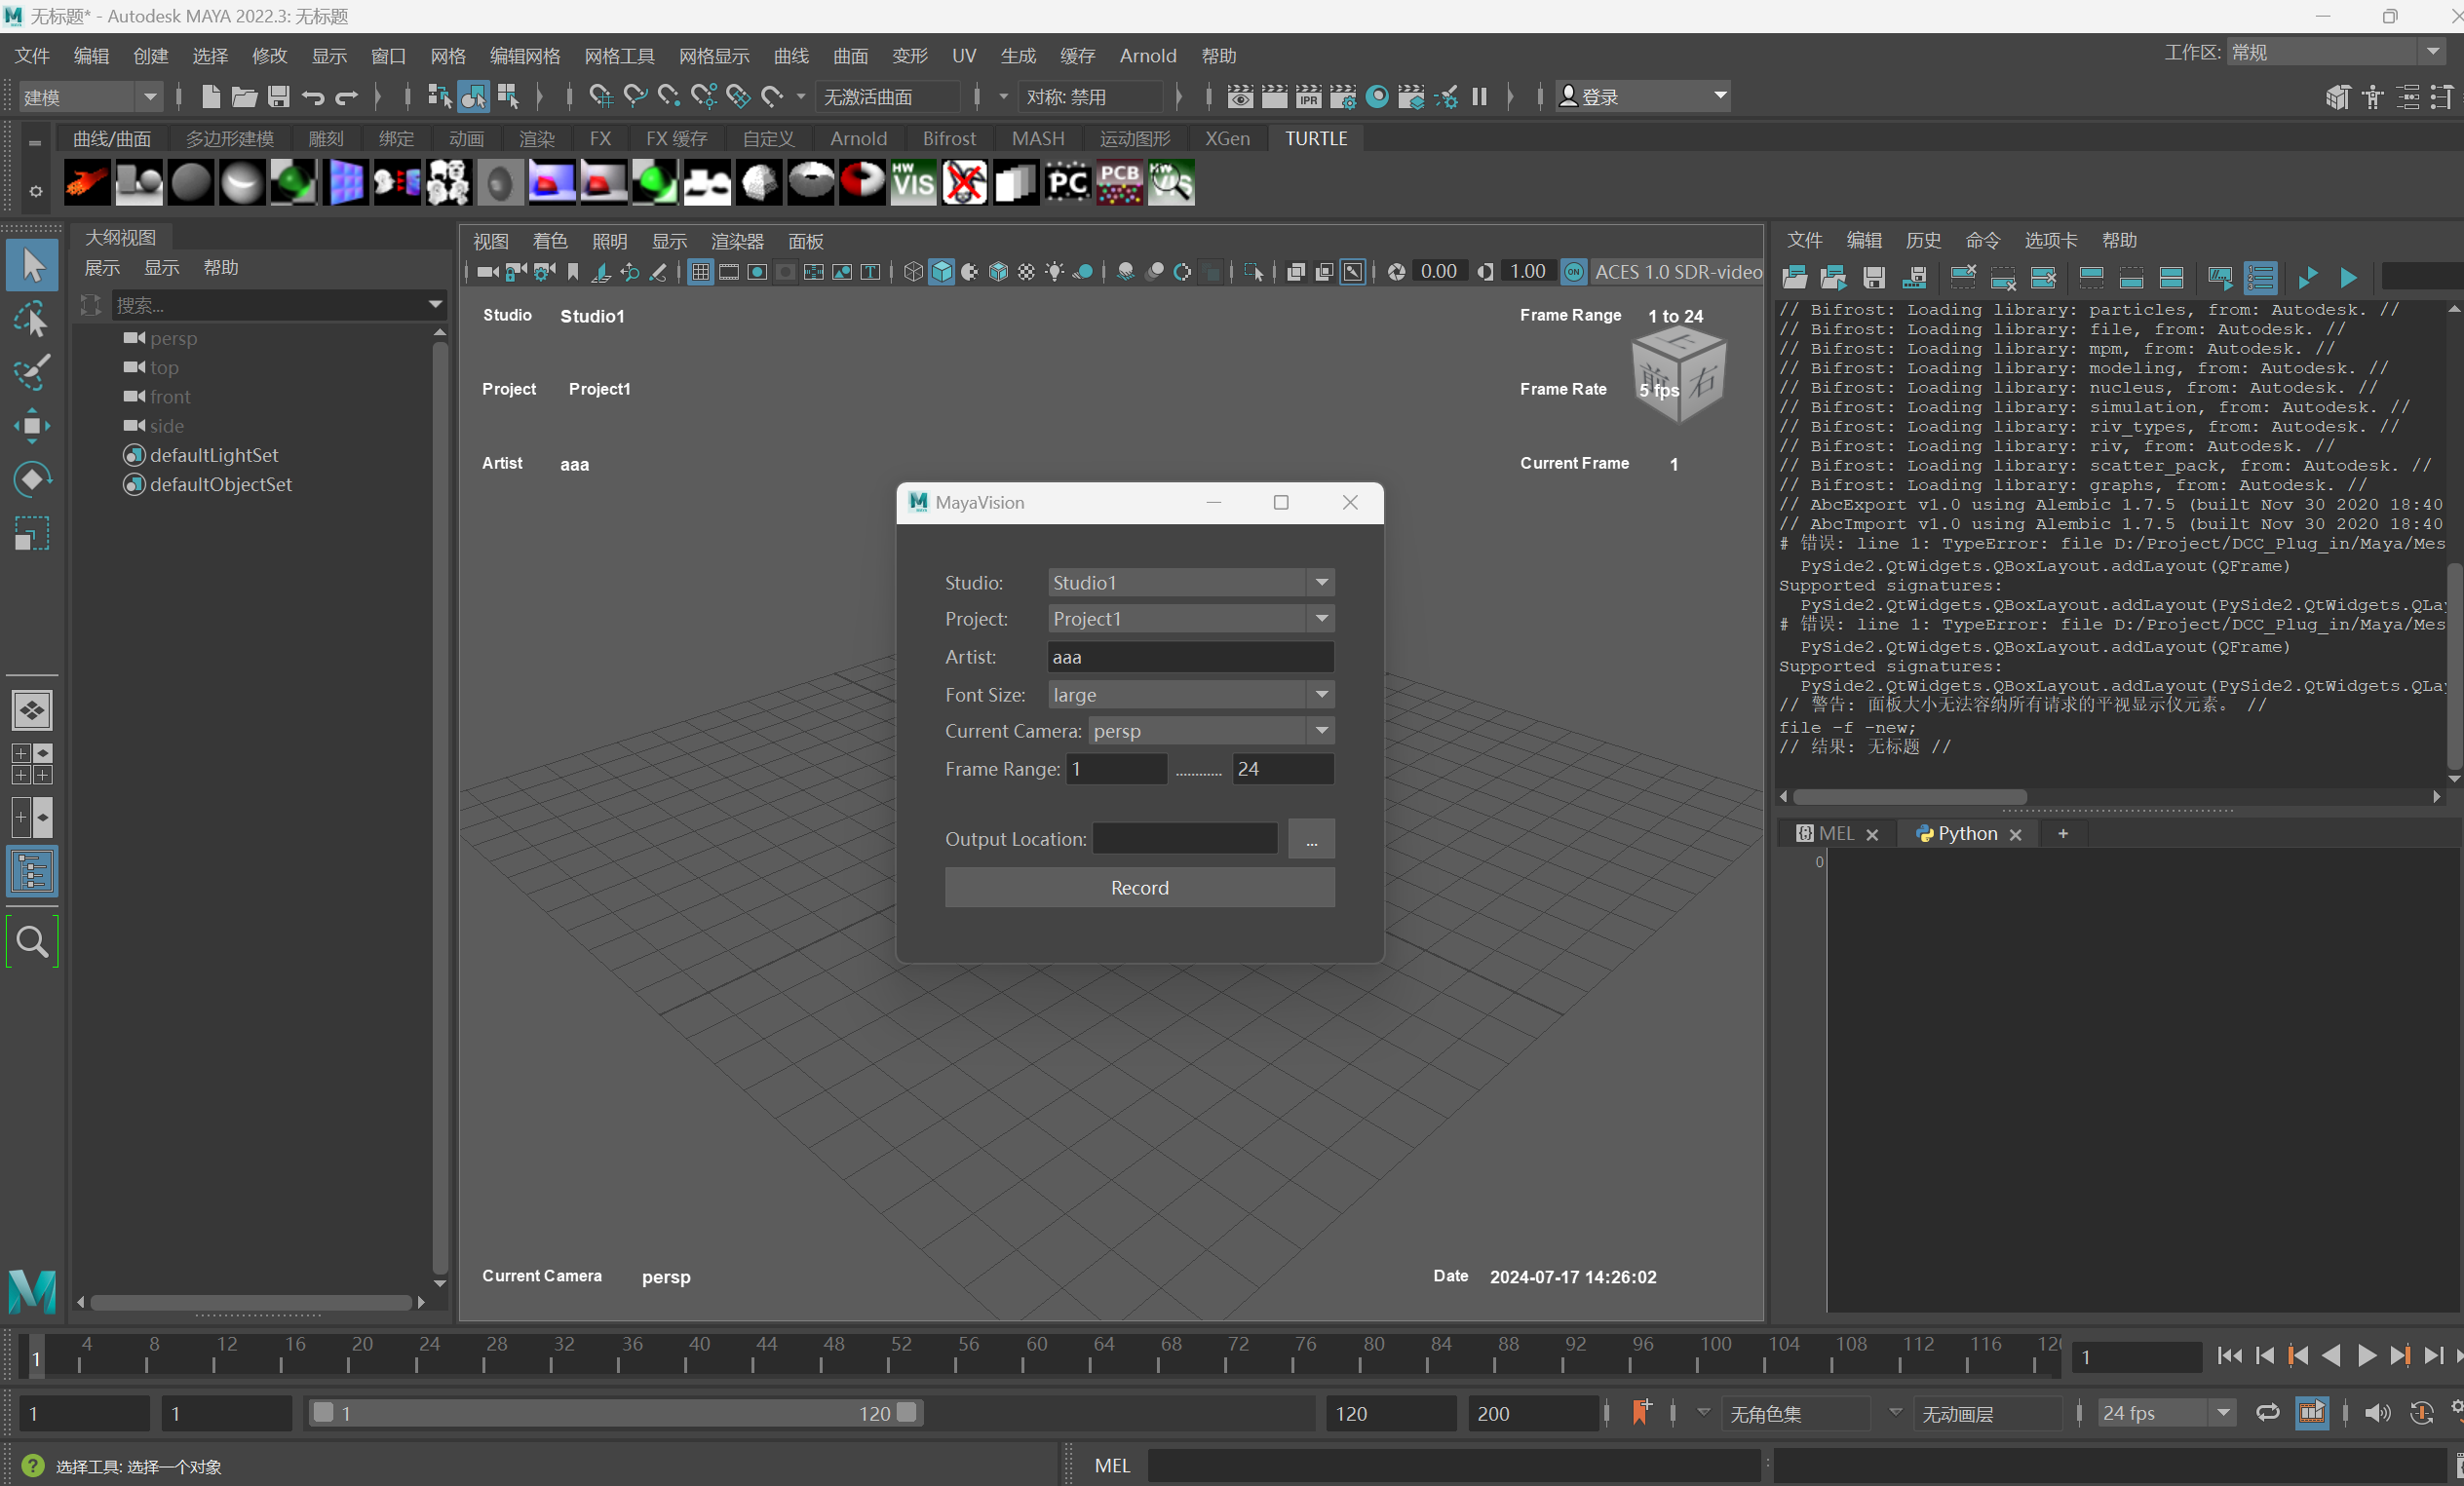Click the Record button
Viewport: 2464px width, 1486px height.
click(x=1139, y=888)
